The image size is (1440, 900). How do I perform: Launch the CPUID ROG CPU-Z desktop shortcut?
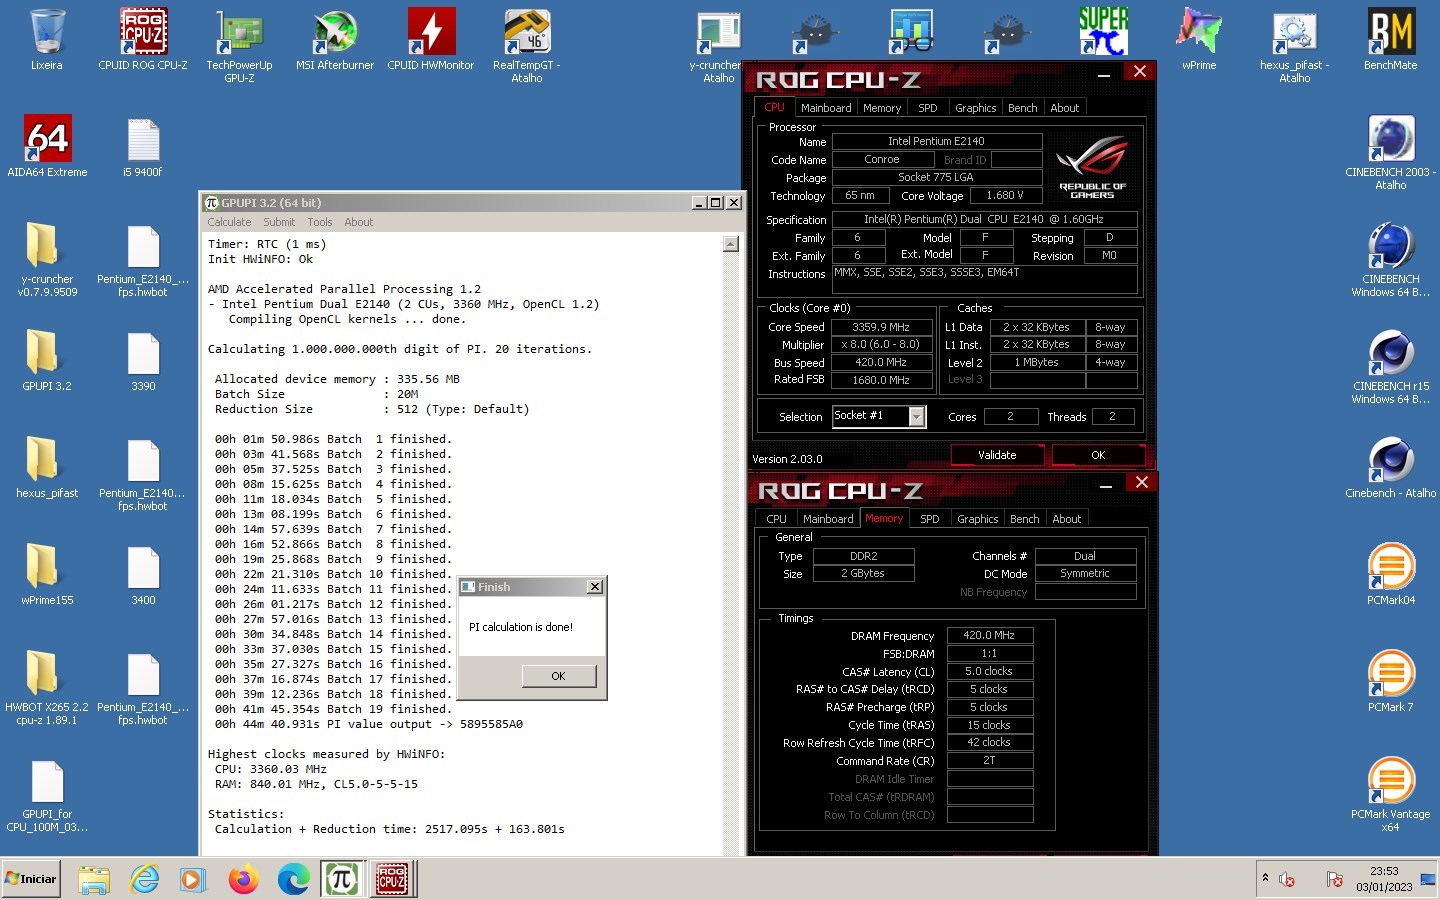pyautogui.click(x=143, y=40)
